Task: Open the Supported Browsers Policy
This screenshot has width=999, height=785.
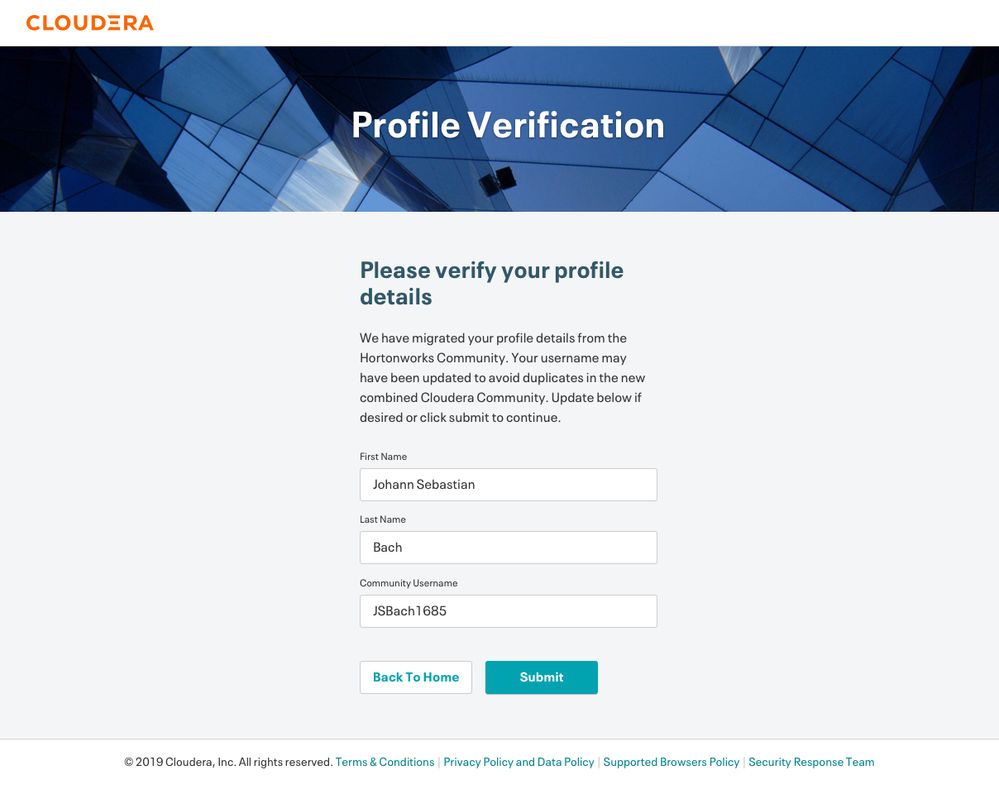Action: 671,761
